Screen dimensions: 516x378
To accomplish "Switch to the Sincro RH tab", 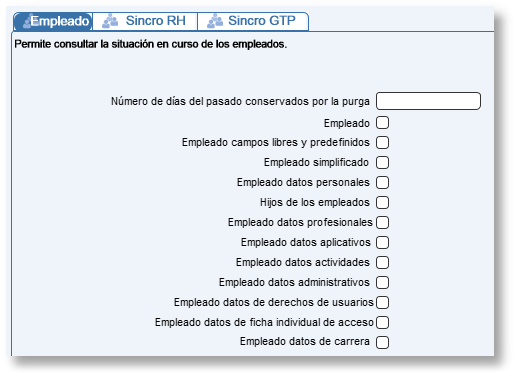I will coord(145,21).
